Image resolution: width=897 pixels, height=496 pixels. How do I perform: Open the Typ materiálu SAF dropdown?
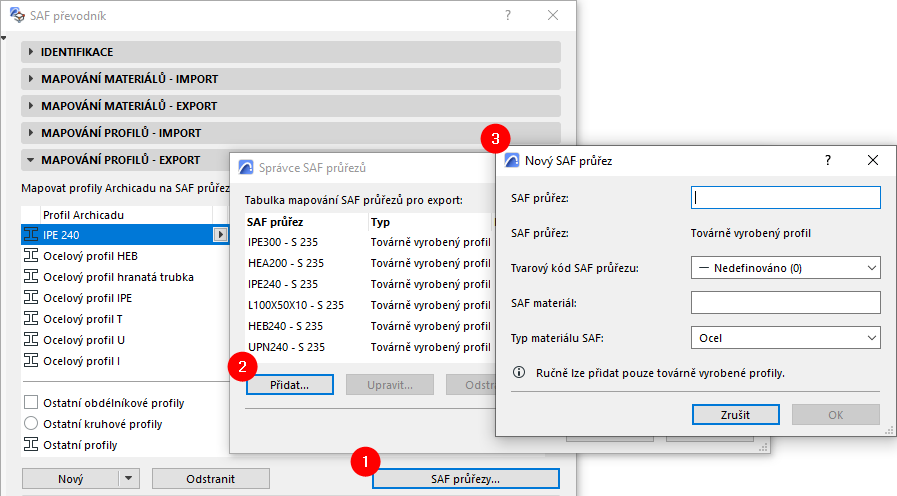click(x=785, y=338)
